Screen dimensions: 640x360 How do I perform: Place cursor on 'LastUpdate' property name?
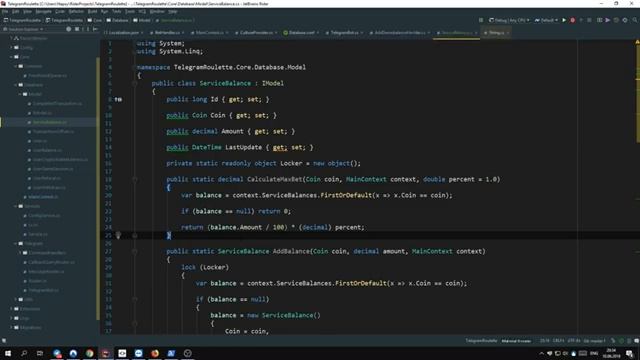(x=243, y=147)
